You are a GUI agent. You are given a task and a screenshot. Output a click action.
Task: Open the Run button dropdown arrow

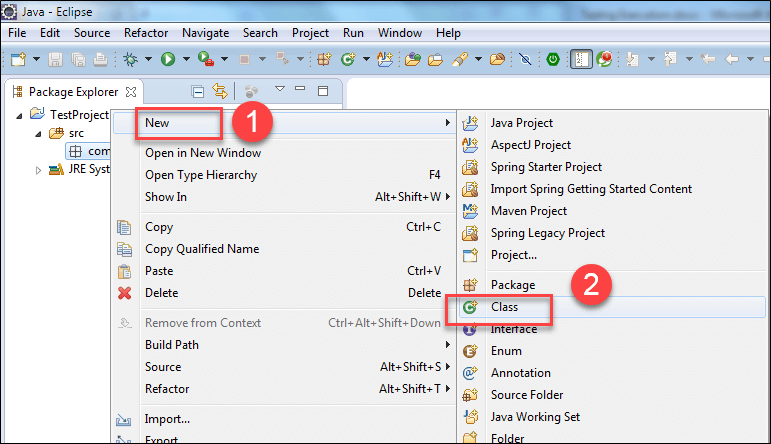click(x=185, y=59)
